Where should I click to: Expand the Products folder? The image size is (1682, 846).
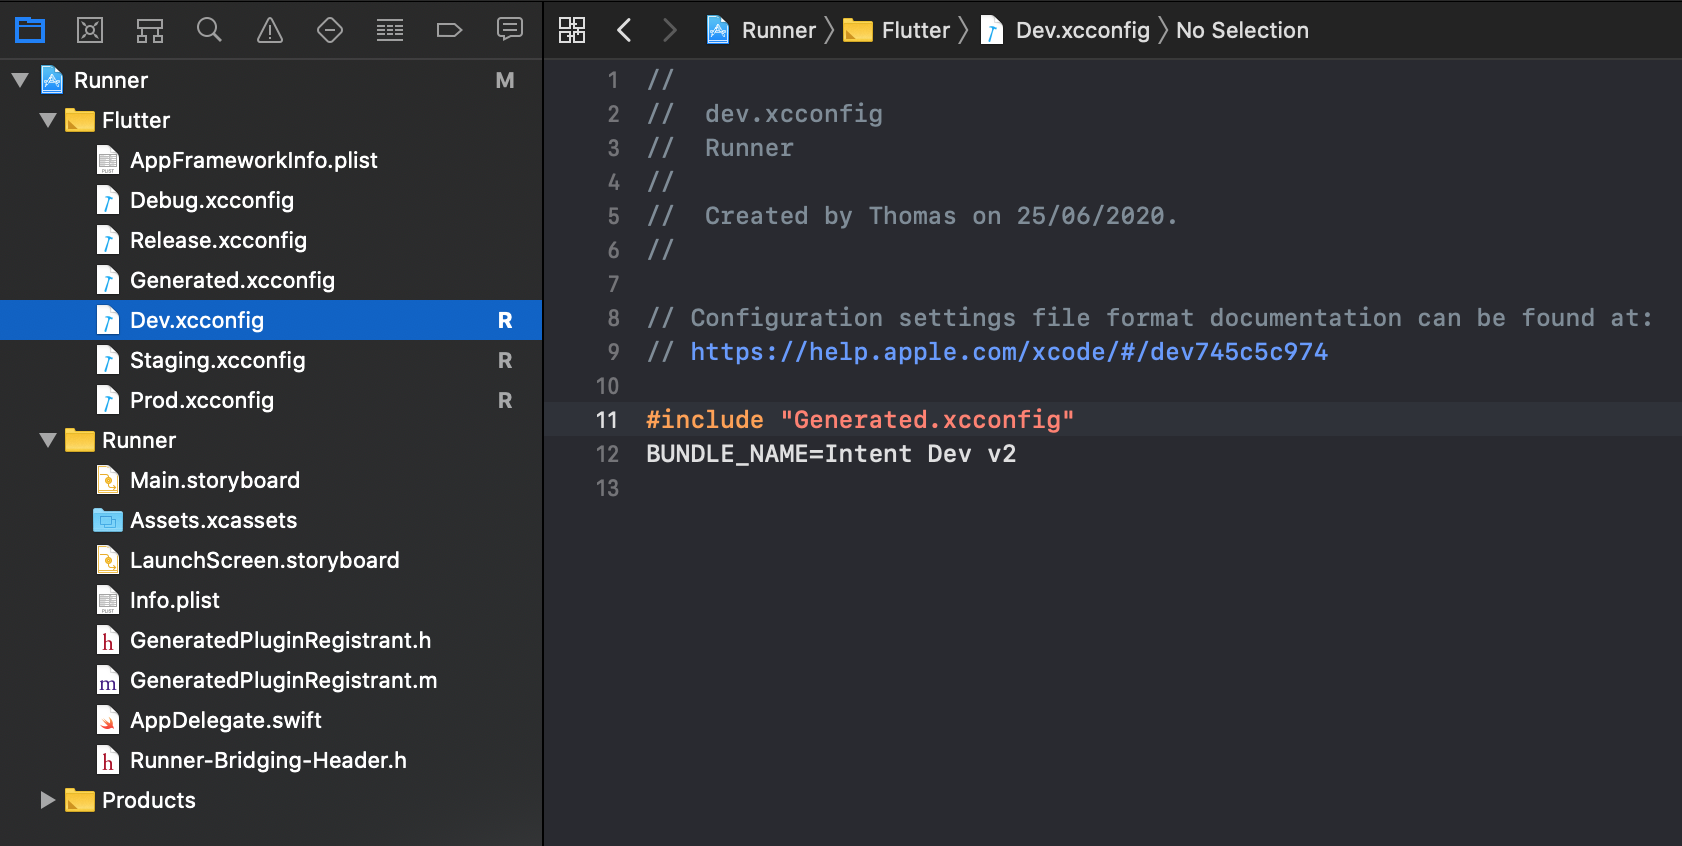click(x=47, y=800)
